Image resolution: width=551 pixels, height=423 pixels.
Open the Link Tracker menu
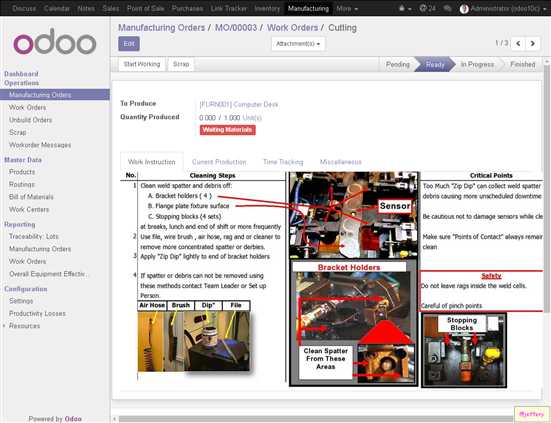[228, 8]
